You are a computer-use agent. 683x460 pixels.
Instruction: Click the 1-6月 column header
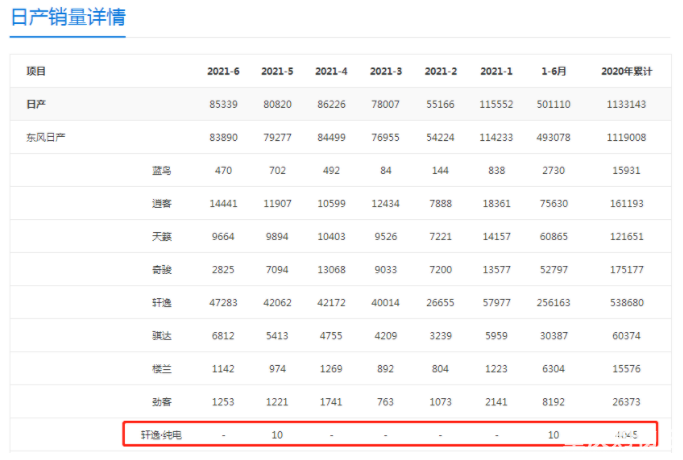553,71
